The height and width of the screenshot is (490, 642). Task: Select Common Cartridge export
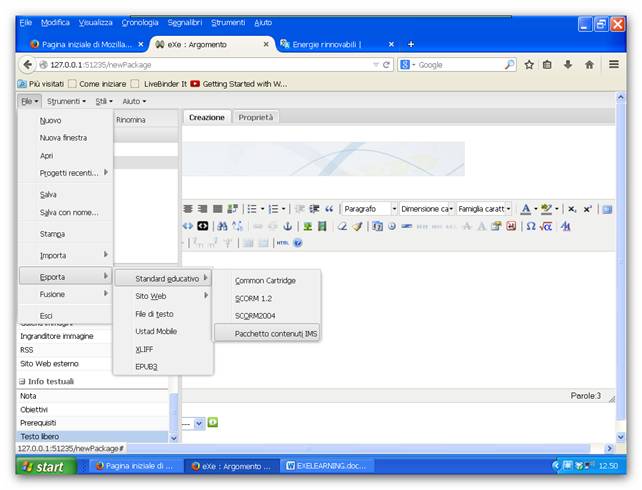click(265, 281)
